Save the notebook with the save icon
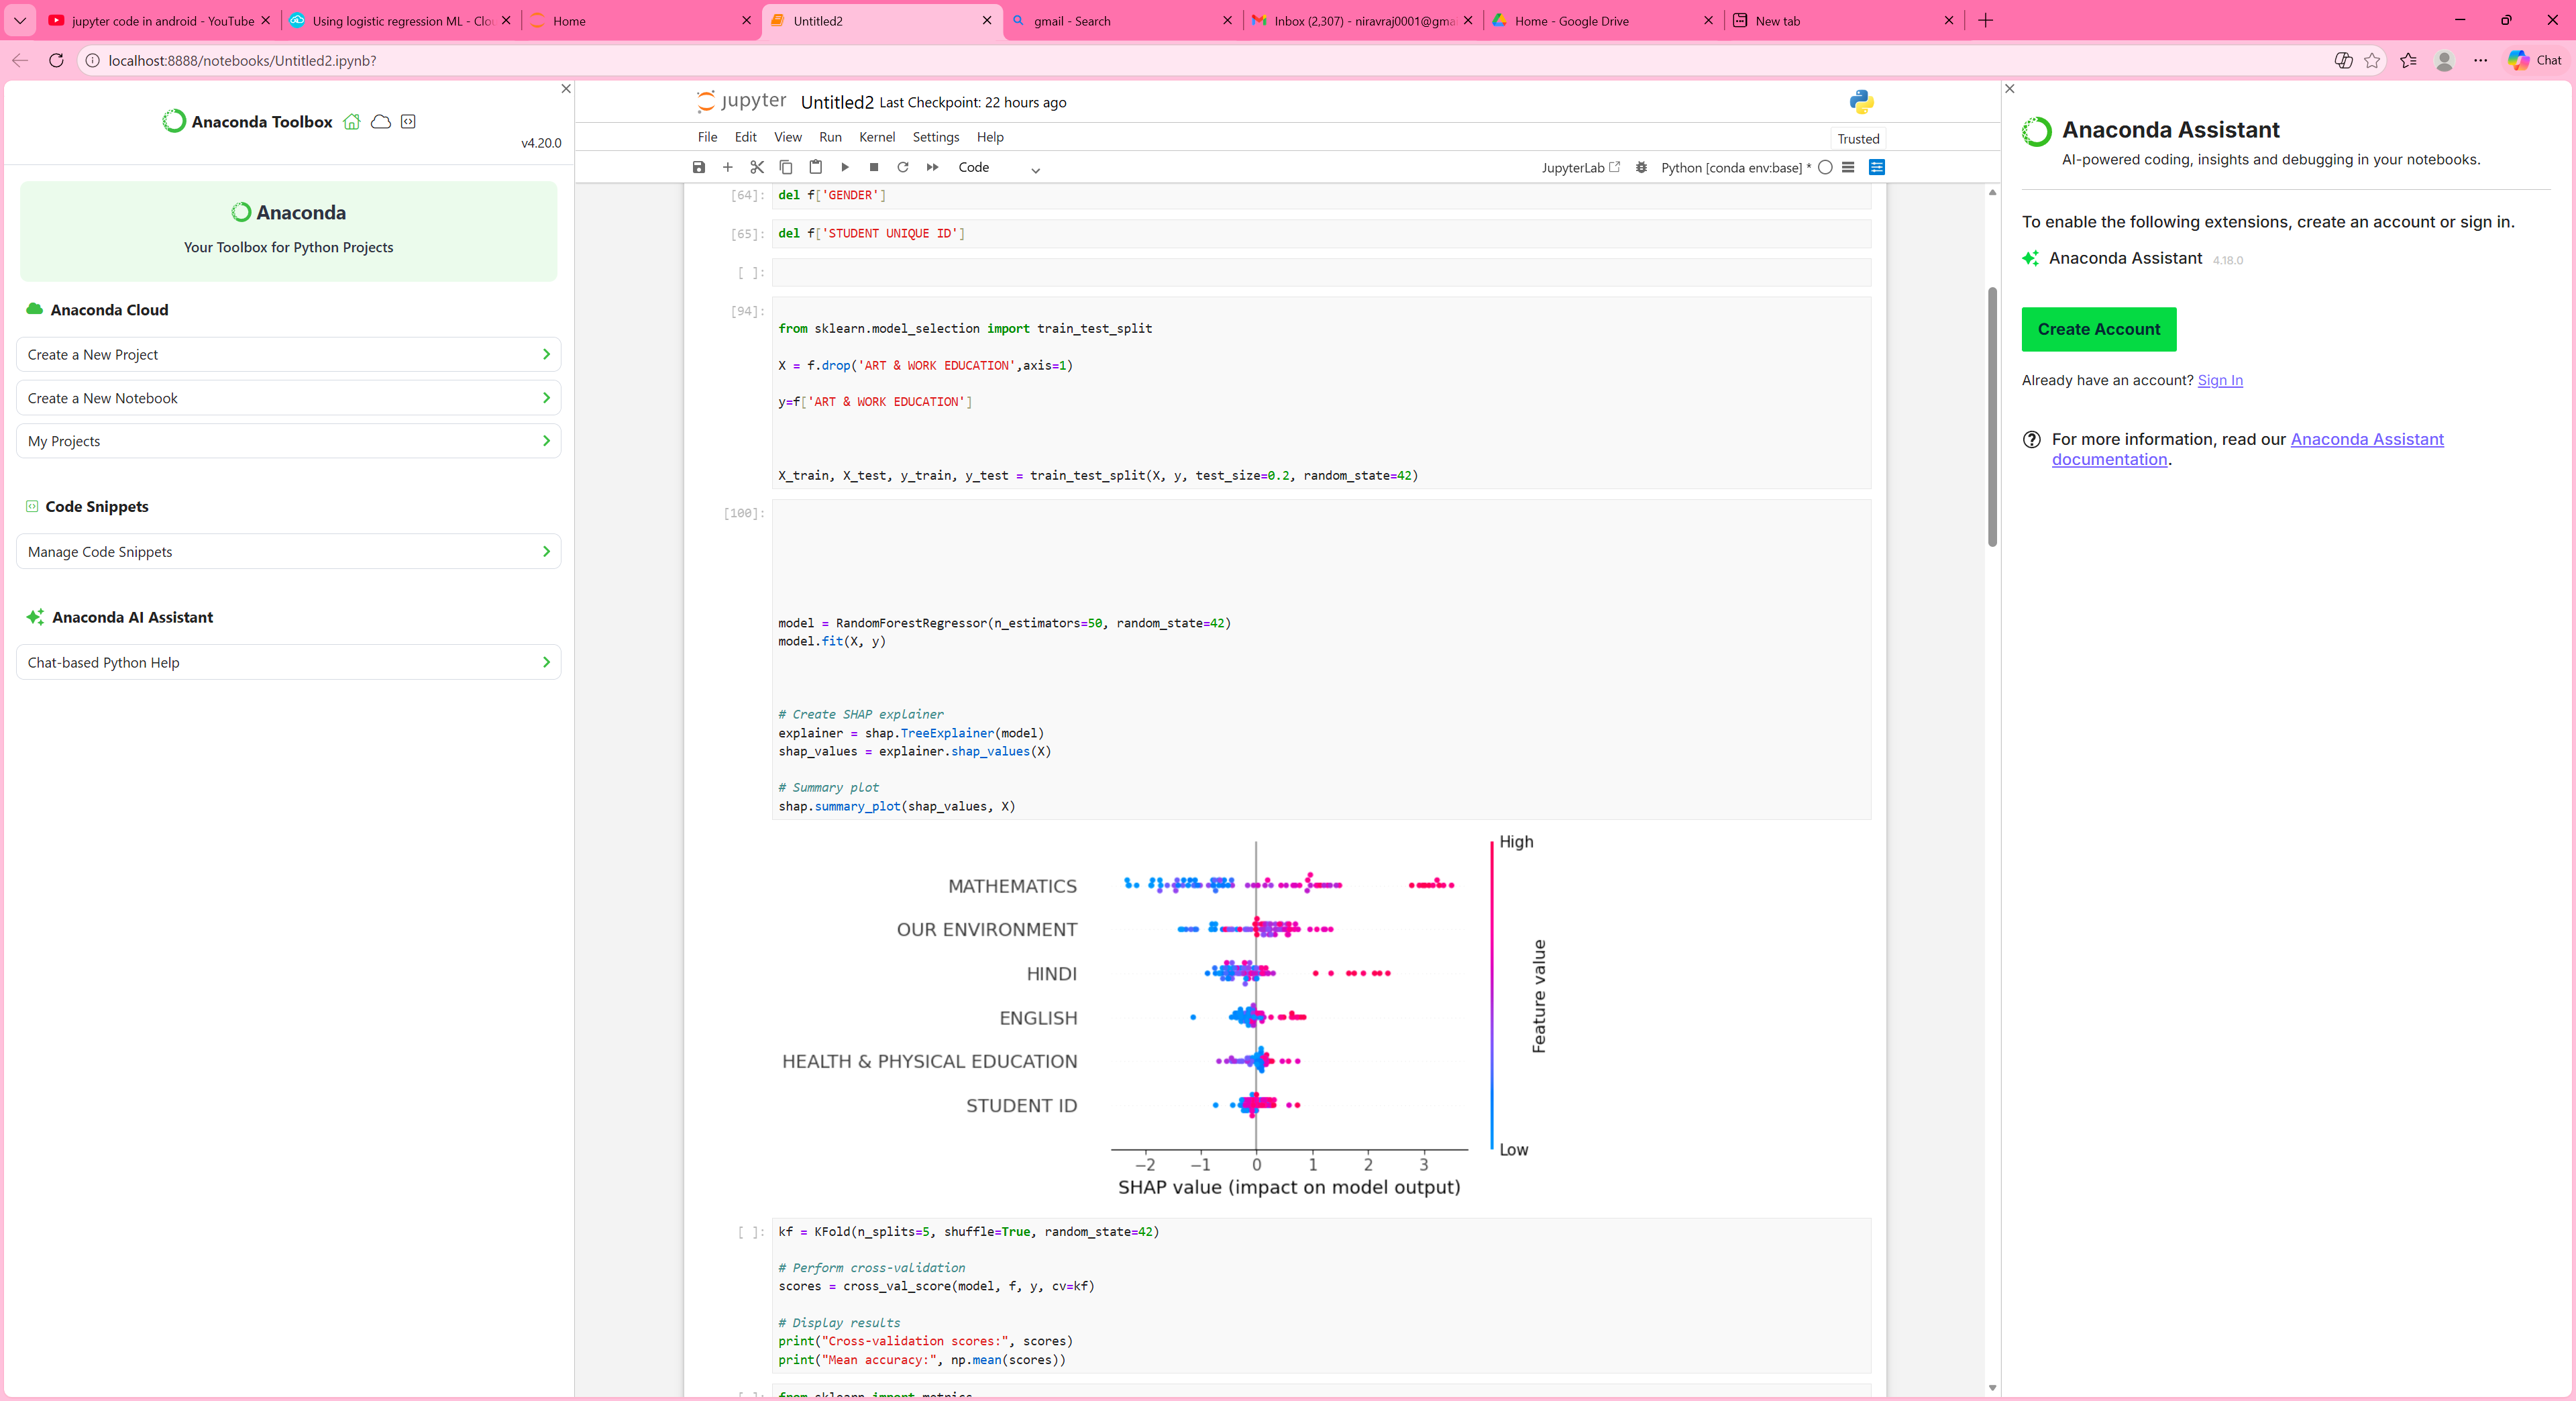Screen dimensions: 2576x1401 point(698,167)
